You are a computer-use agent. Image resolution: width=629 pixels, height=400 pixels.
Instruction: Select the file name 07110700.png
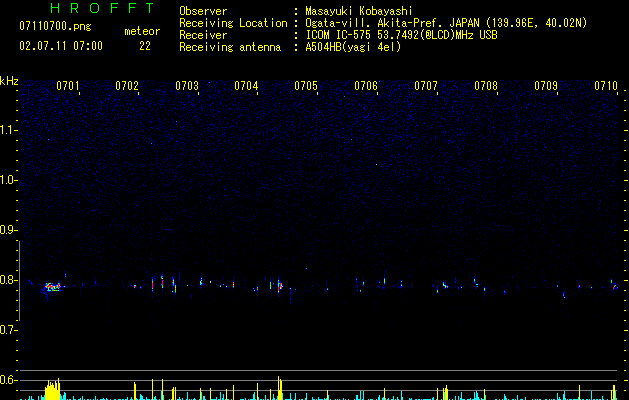(55, 27)
